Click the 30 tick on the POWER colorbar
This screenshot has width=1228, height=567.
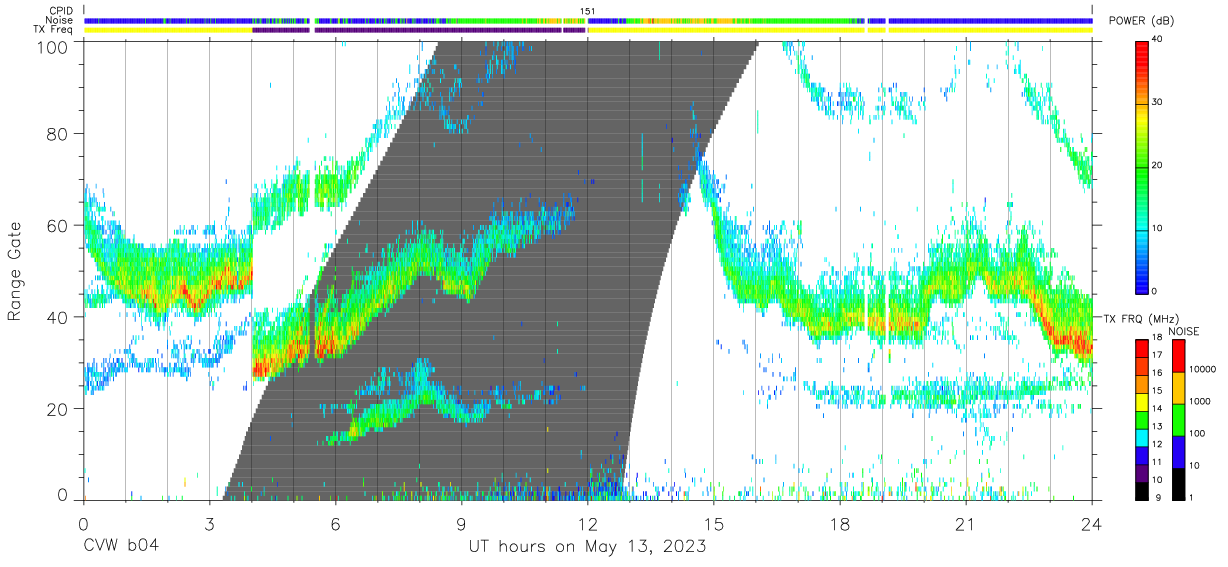pos(1158,102)
